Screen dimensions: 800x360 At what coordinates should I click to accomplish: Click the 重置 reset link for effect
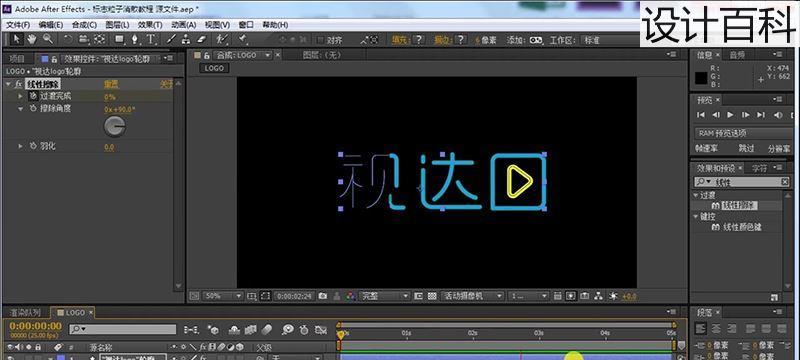coord(111,84)
